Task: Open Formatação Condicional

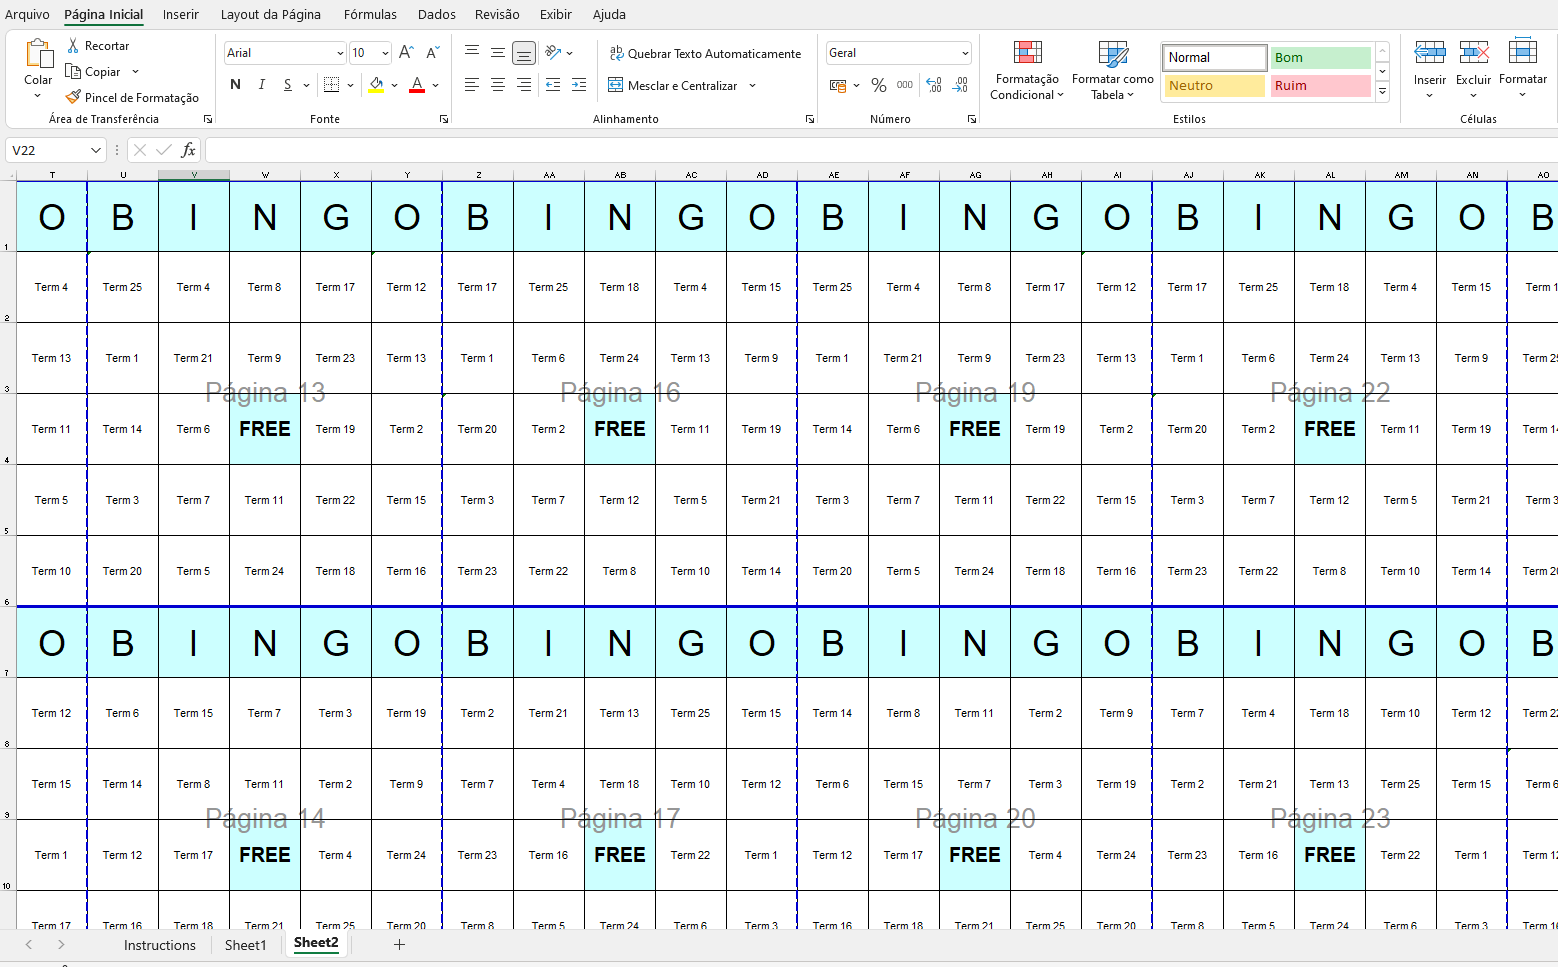Action: tap(1027, 70)
